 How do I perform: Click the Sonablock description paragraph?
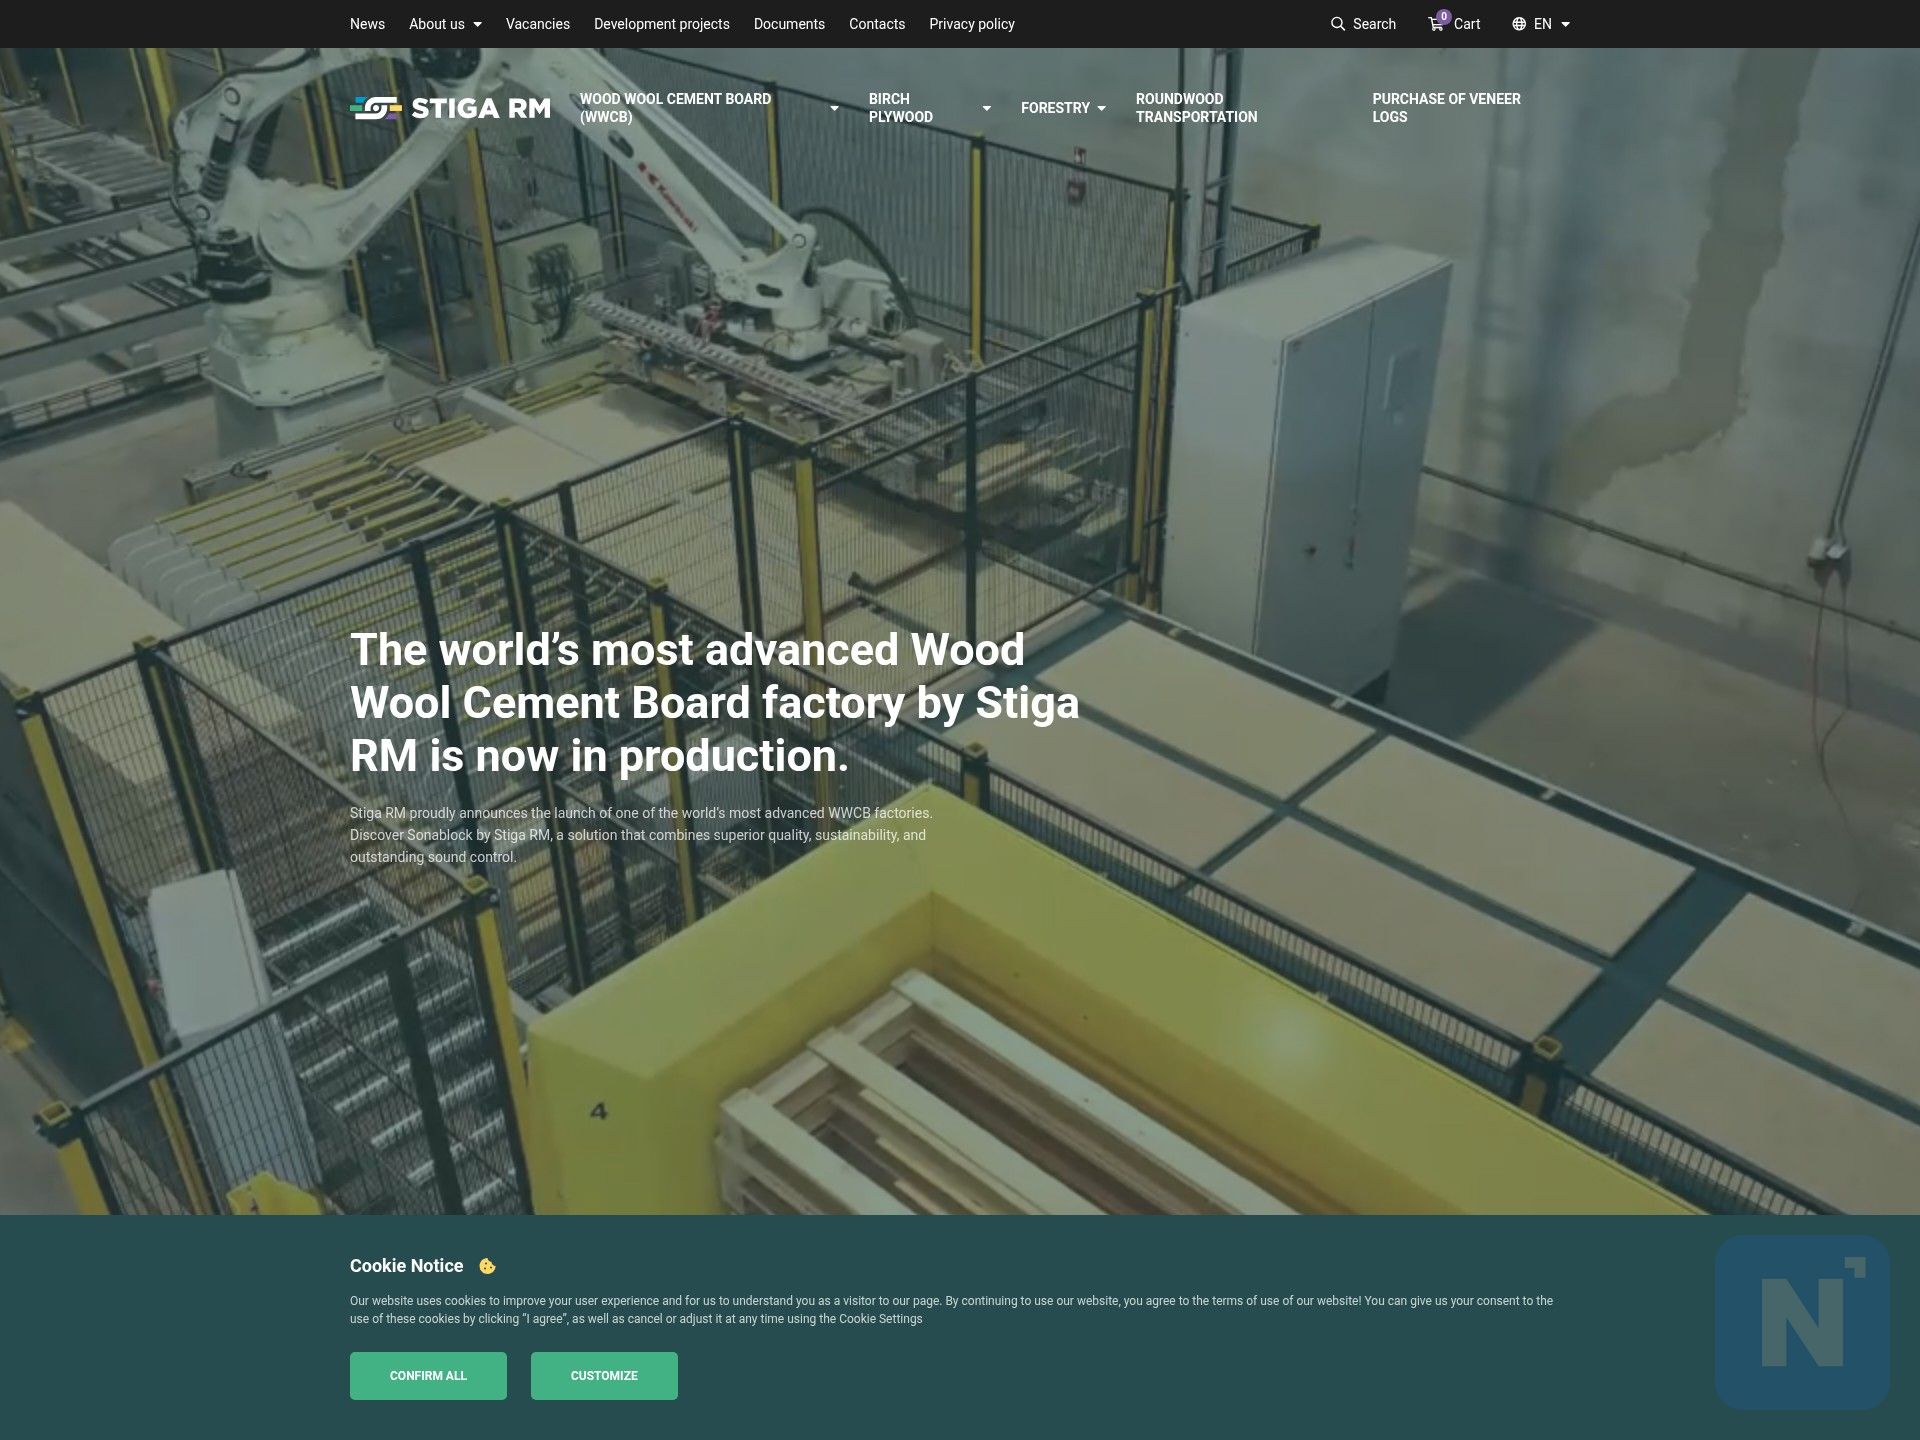tap(641, 835)
